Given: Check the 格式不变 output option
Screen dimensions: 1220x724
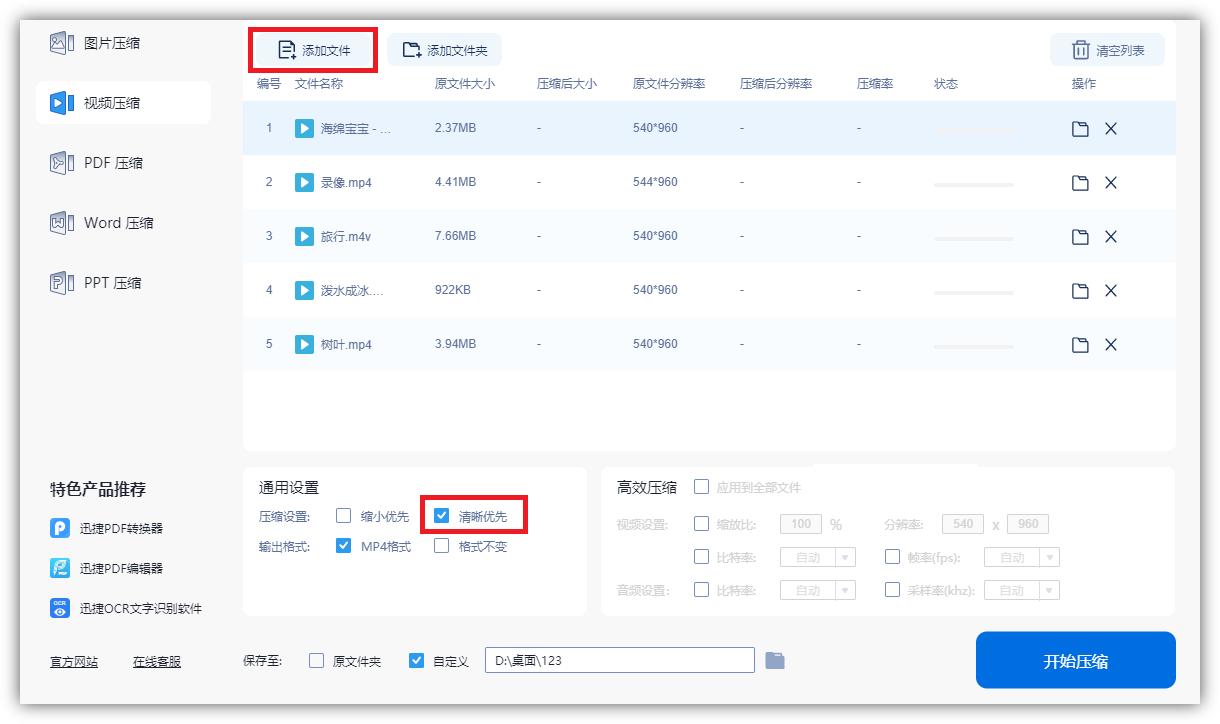Looking at the screenshot, I should [441, 546].
